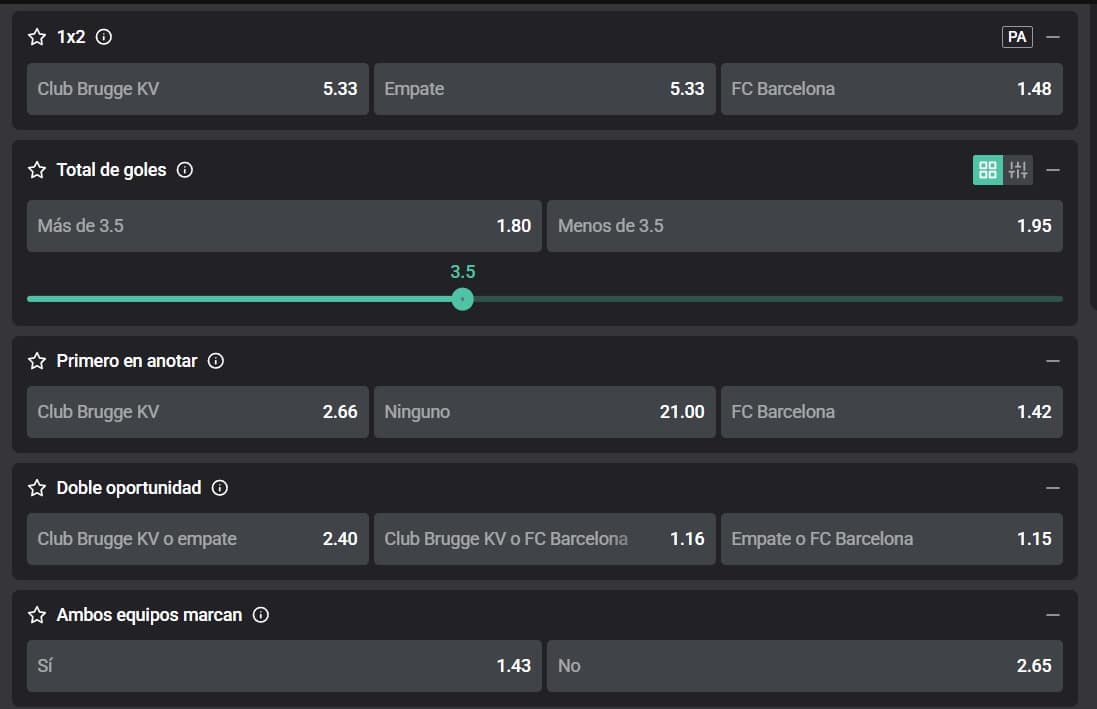Toggle the PA badge in 1x2
Screen dimensions: 1097x709
1017,37
